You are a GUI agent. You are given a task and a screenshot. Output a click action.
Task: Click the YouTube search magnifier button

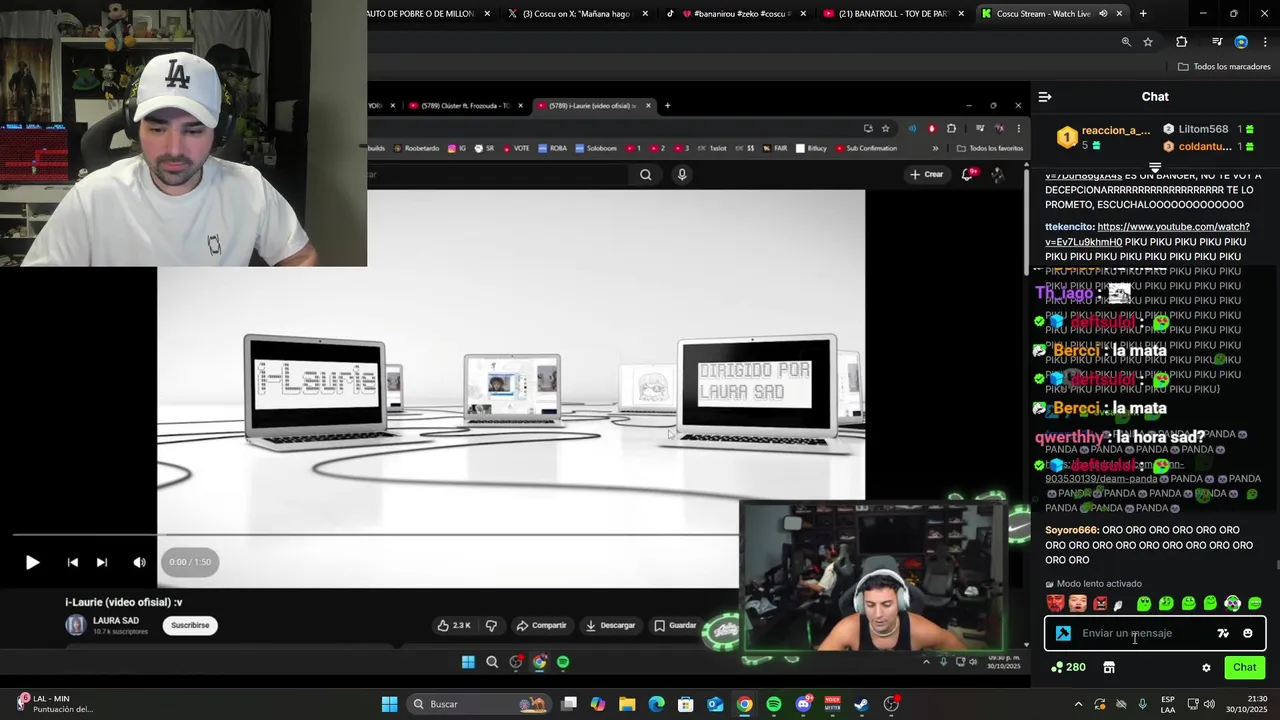(645, 174)
